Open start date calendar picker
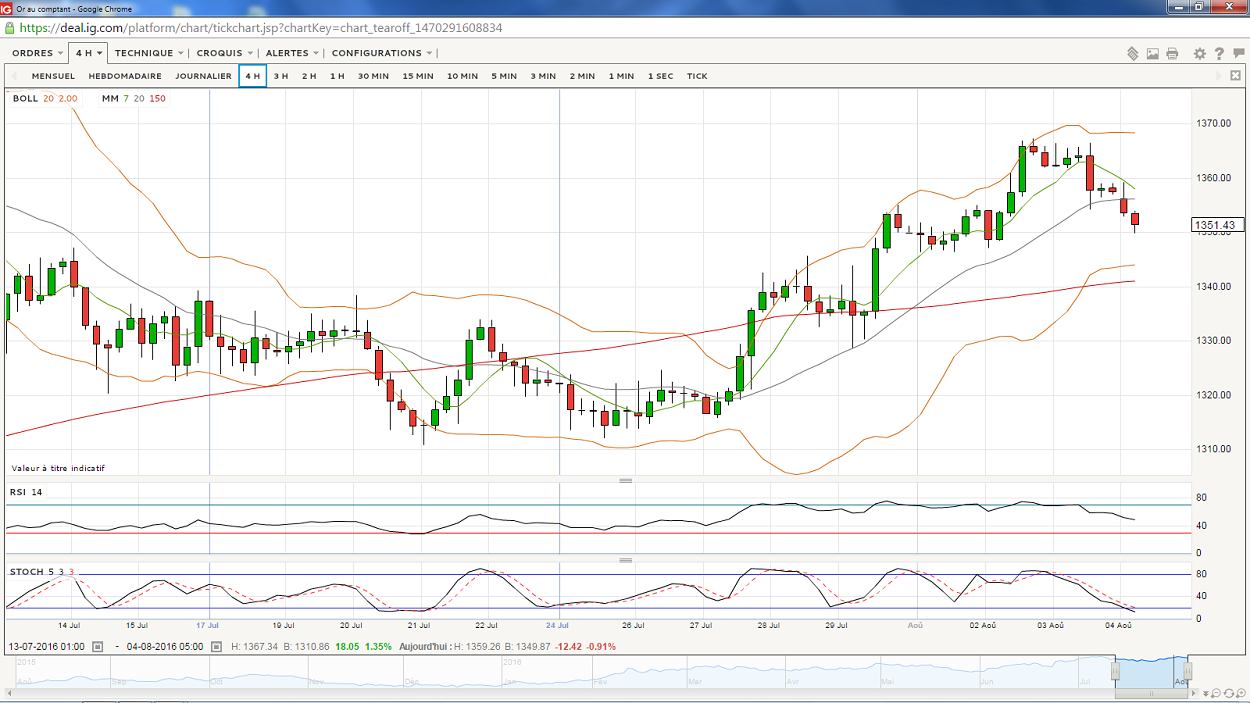 (x=97, y=647)
